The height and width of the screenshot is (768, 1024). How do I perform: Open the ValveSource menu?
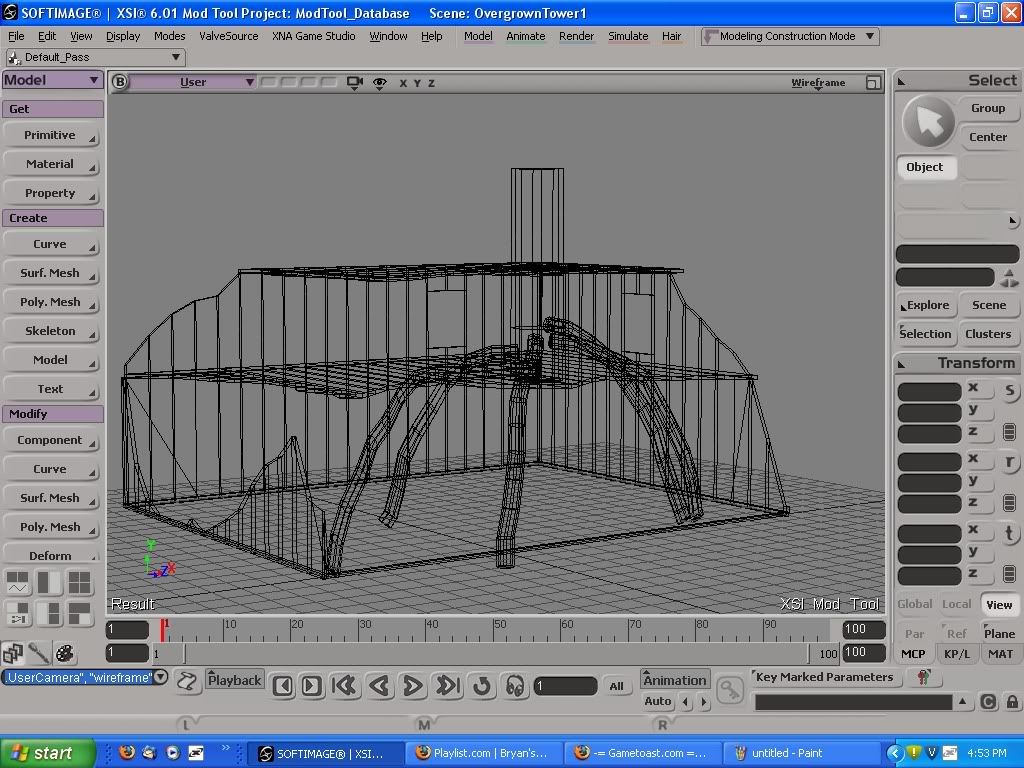tap(229, 37)
